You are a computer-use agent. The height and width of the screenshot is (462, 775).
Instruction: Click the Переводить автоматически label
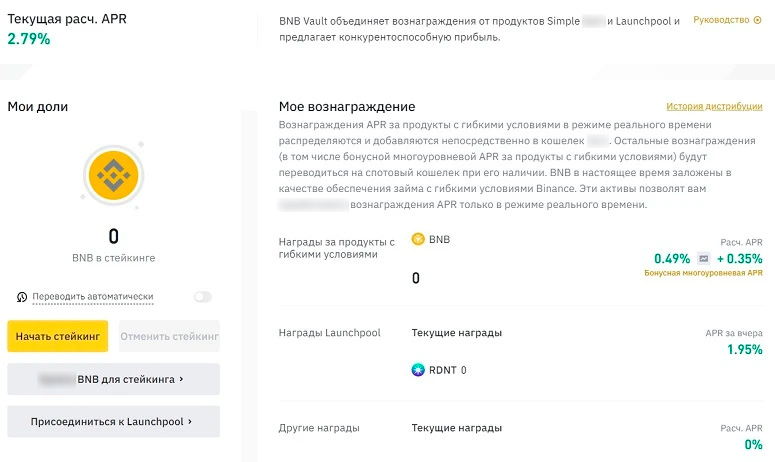[x=93, y=296]
